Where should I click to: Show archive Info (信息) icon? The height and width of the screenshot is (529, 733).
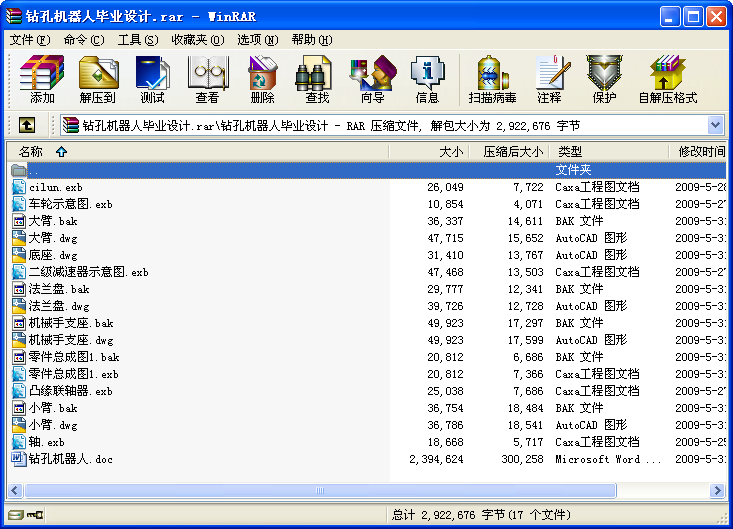coord(427,79)
